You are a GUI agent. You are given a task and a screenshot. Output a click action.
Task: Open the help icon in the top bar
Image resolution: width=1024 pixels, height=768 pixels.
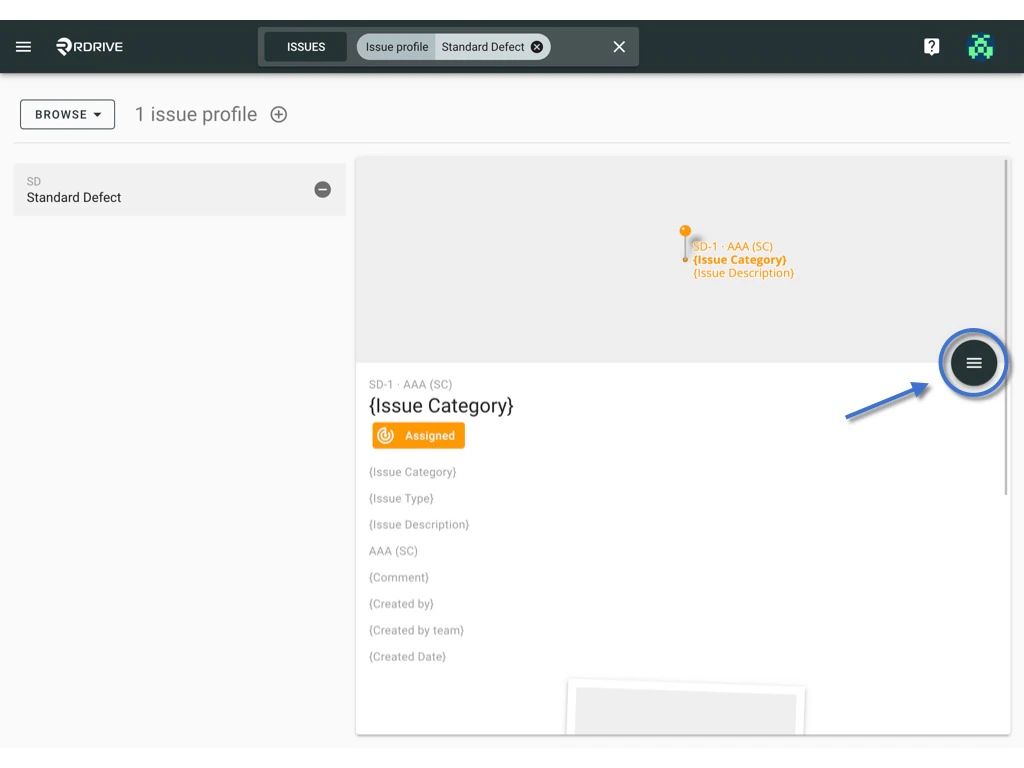coord(931,46)
